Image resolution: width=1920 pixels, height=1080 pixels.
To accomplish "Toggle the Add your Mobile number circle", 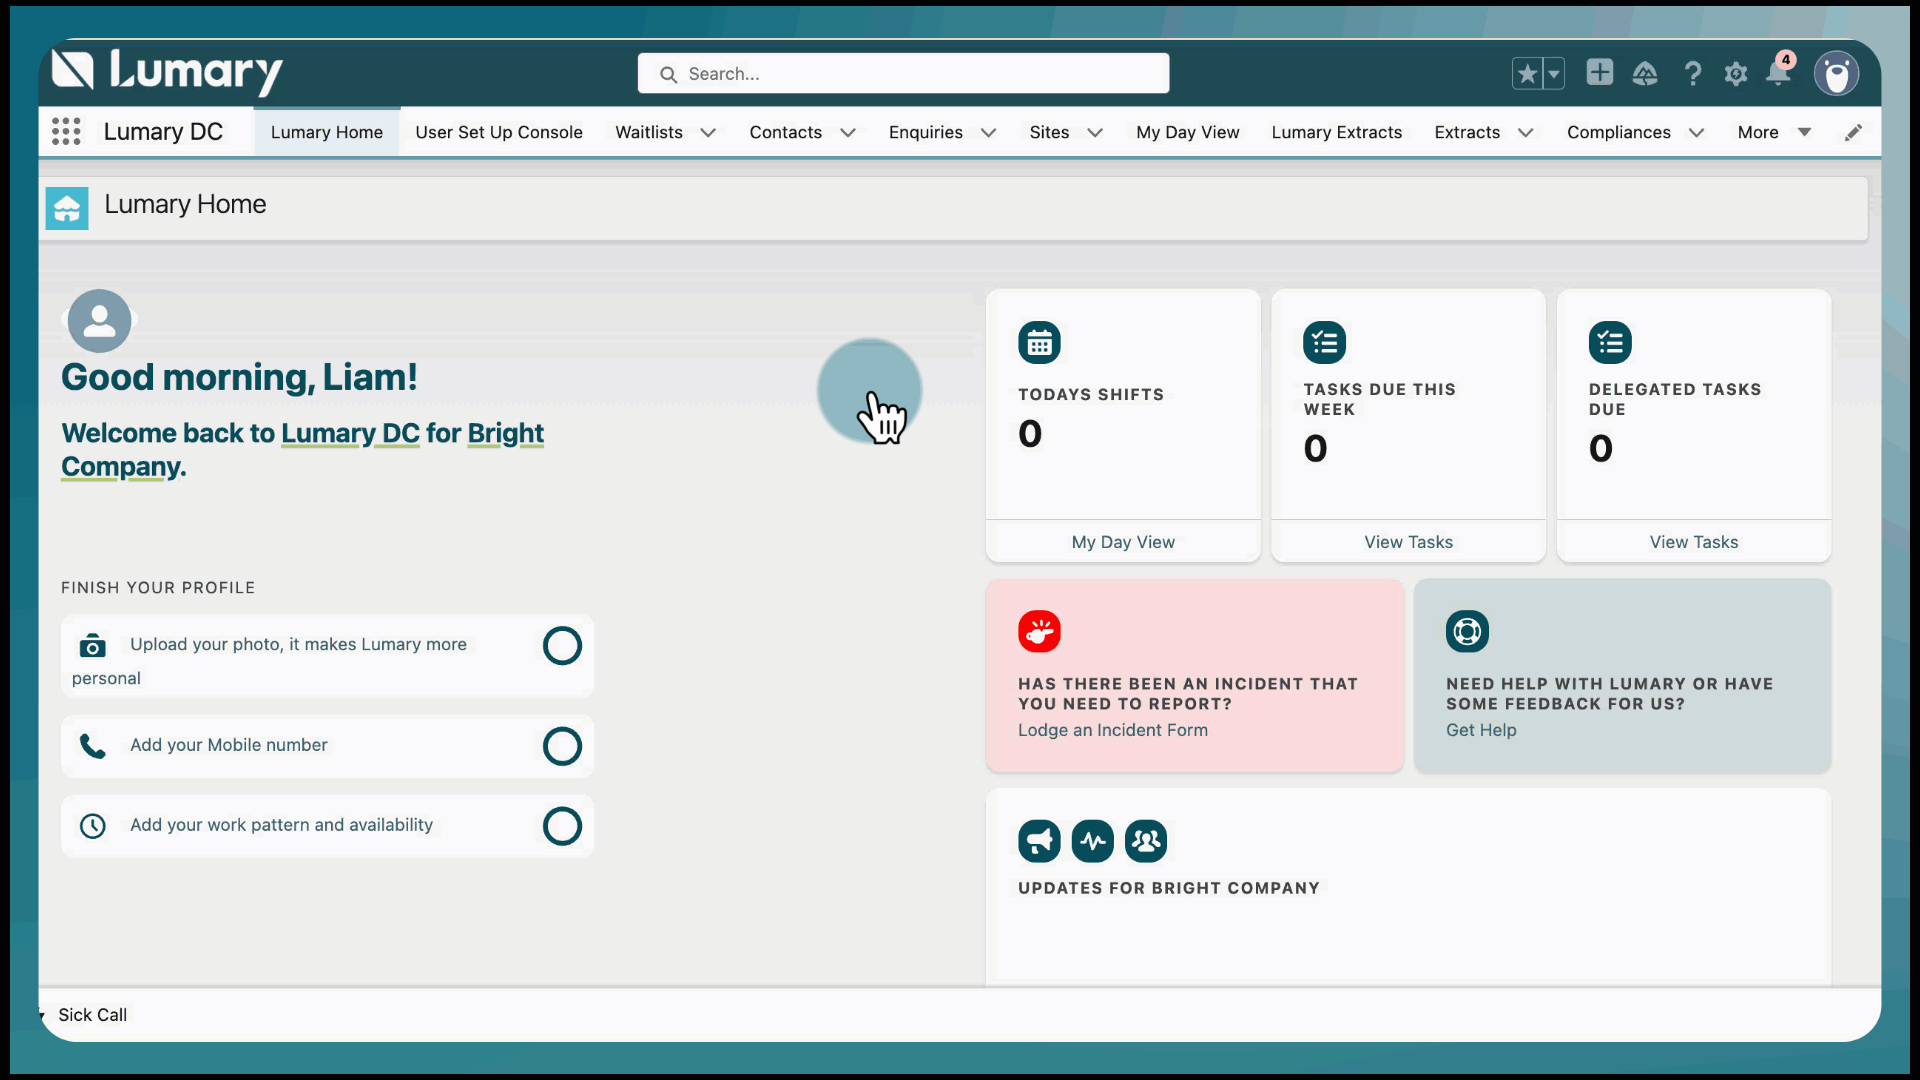I will tap(562, 746).
